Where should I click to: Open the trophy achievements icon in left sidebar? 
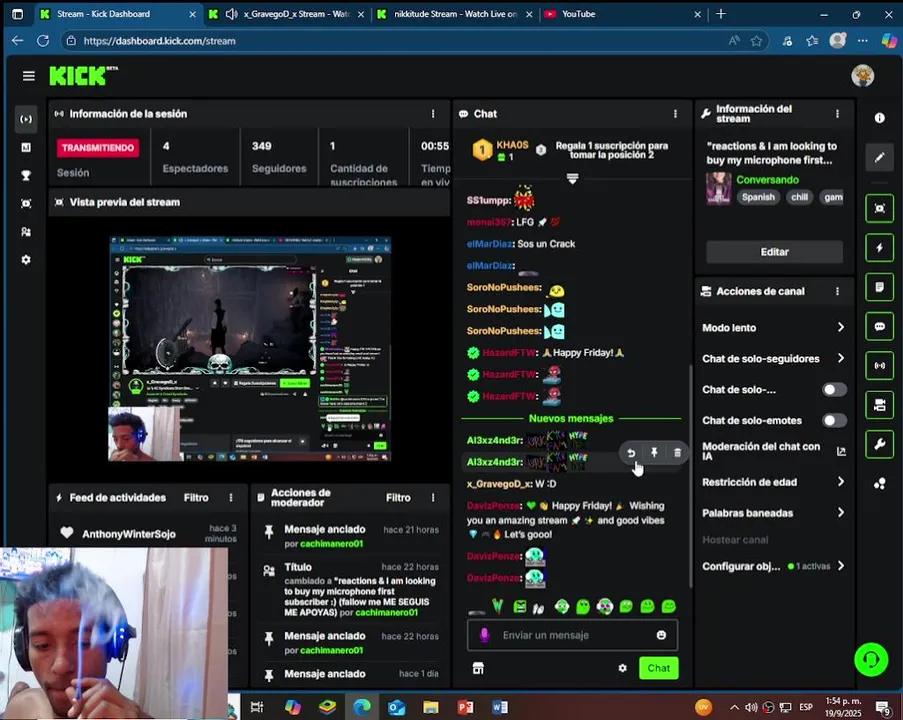point(26,176)
